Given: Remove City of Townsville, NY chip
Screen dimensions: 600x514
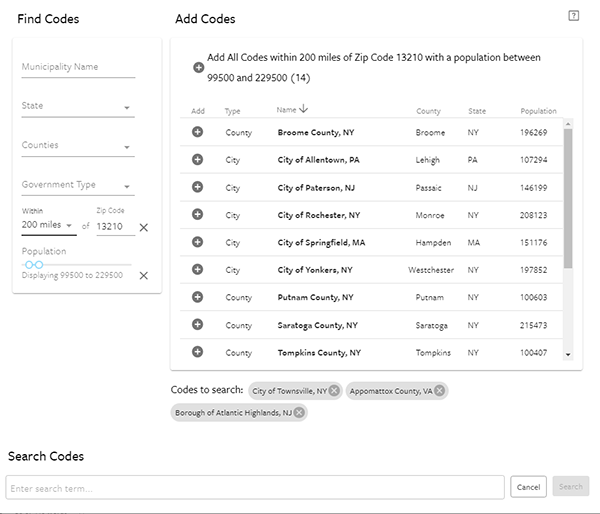Looking at the screenshot, I should pos(334,391).
